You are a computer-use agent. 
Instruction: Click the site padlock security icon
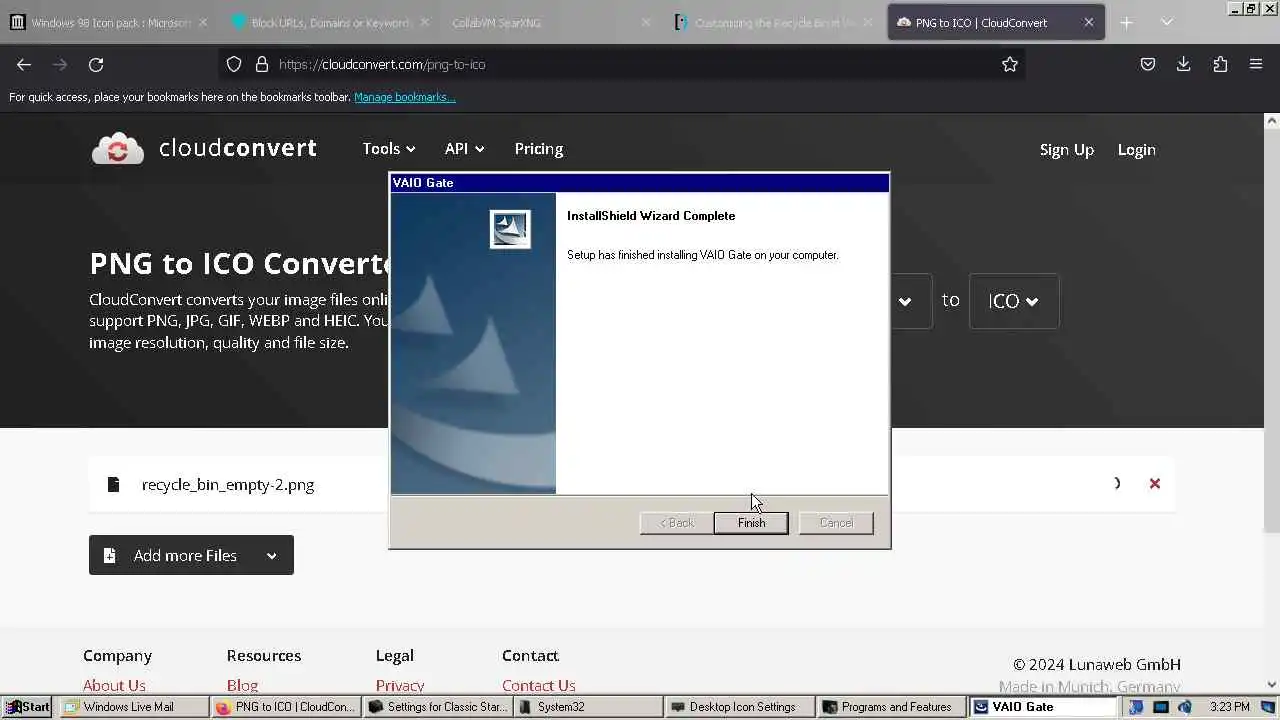(262, 64)
